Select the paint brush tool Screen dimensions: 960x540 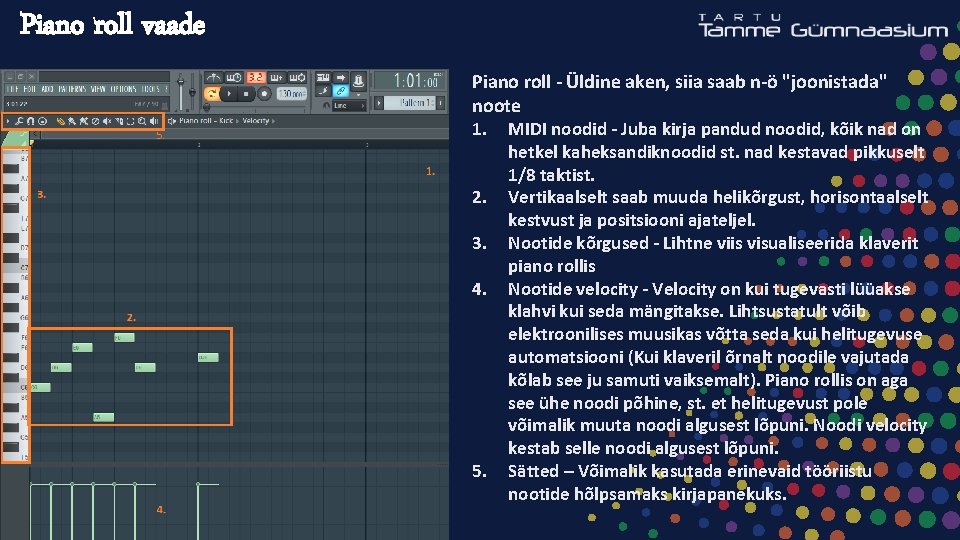72,121
